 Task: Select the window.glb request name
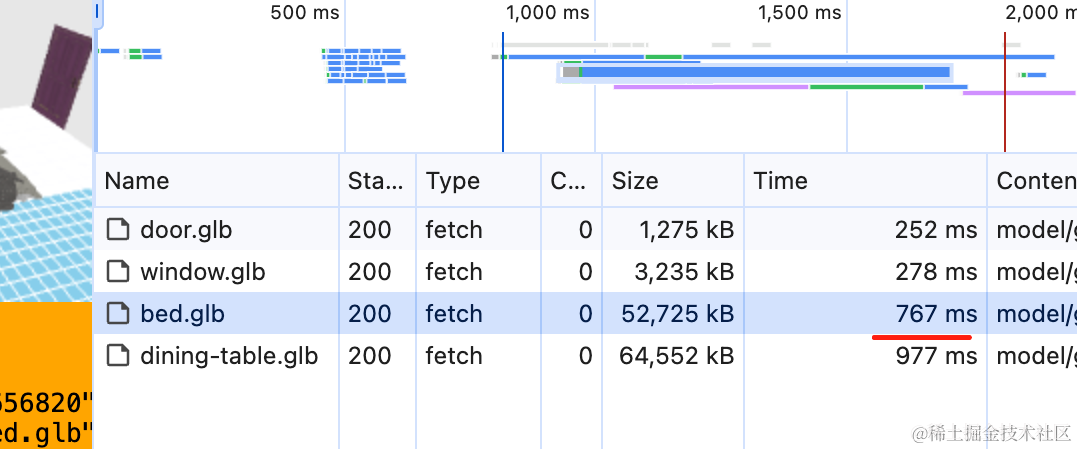203,272
